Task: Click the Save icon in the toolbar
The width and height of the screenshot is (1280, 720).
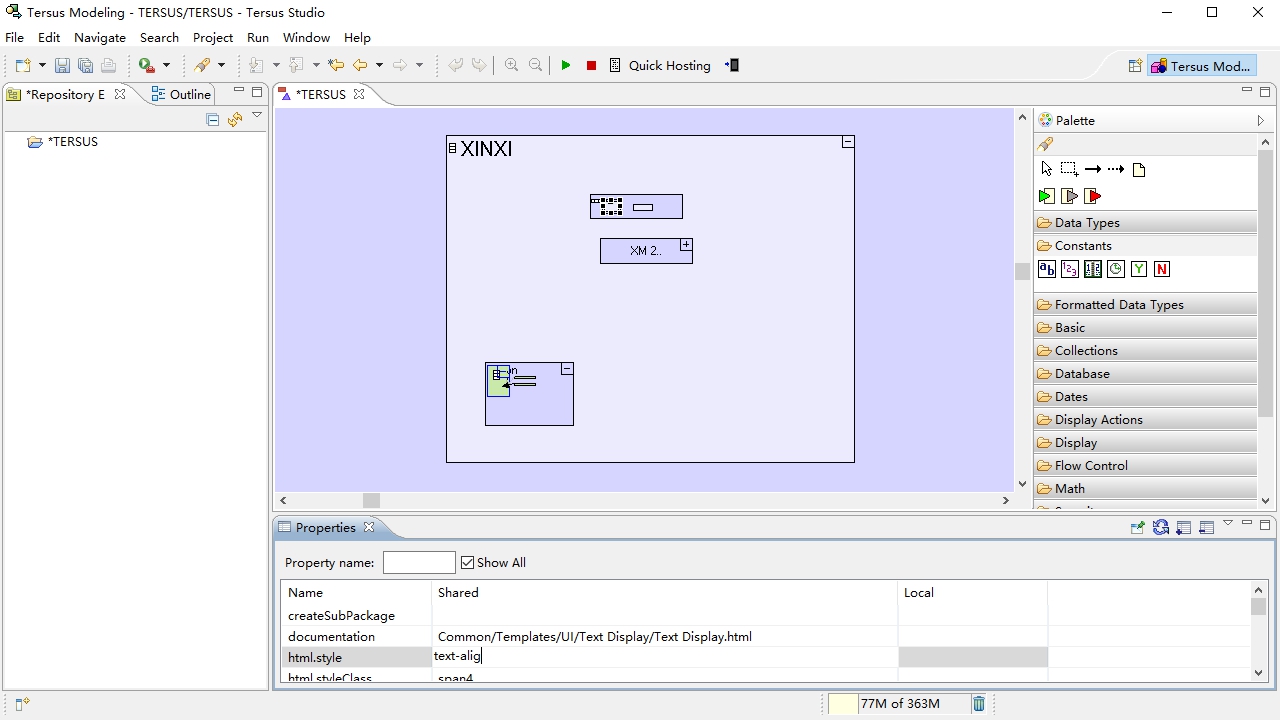Action: pyautogui.click(x=62, y=66)
